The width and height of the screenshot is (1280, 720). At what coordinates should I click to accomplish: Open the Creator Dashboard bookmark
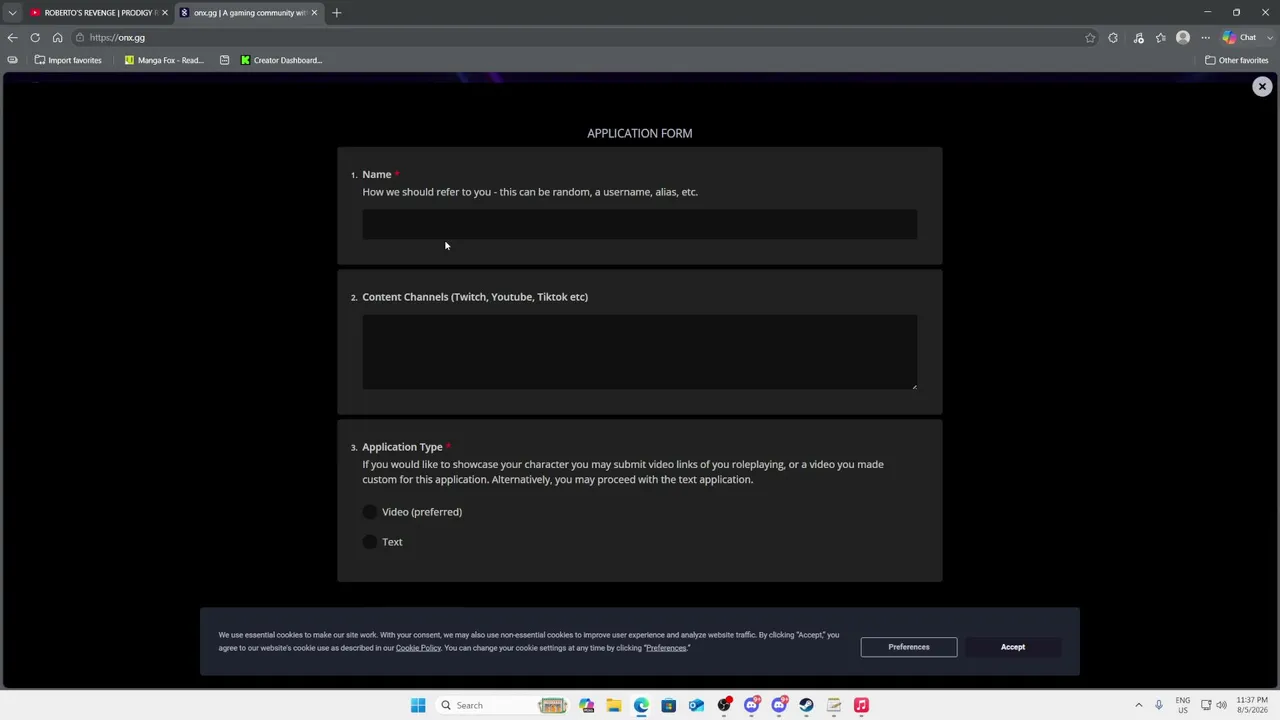point(281,60)
